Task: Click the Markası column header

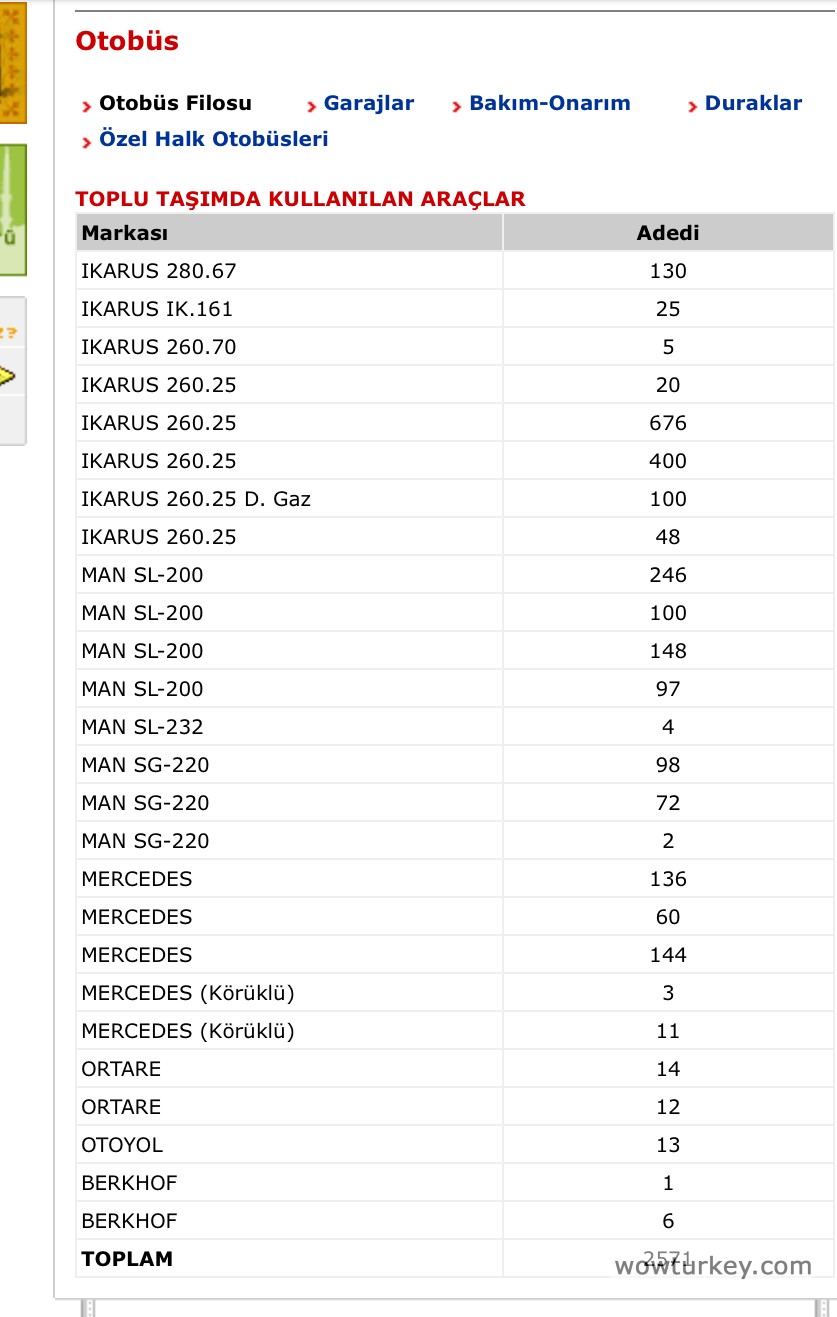Action: (x=124, y=233)
